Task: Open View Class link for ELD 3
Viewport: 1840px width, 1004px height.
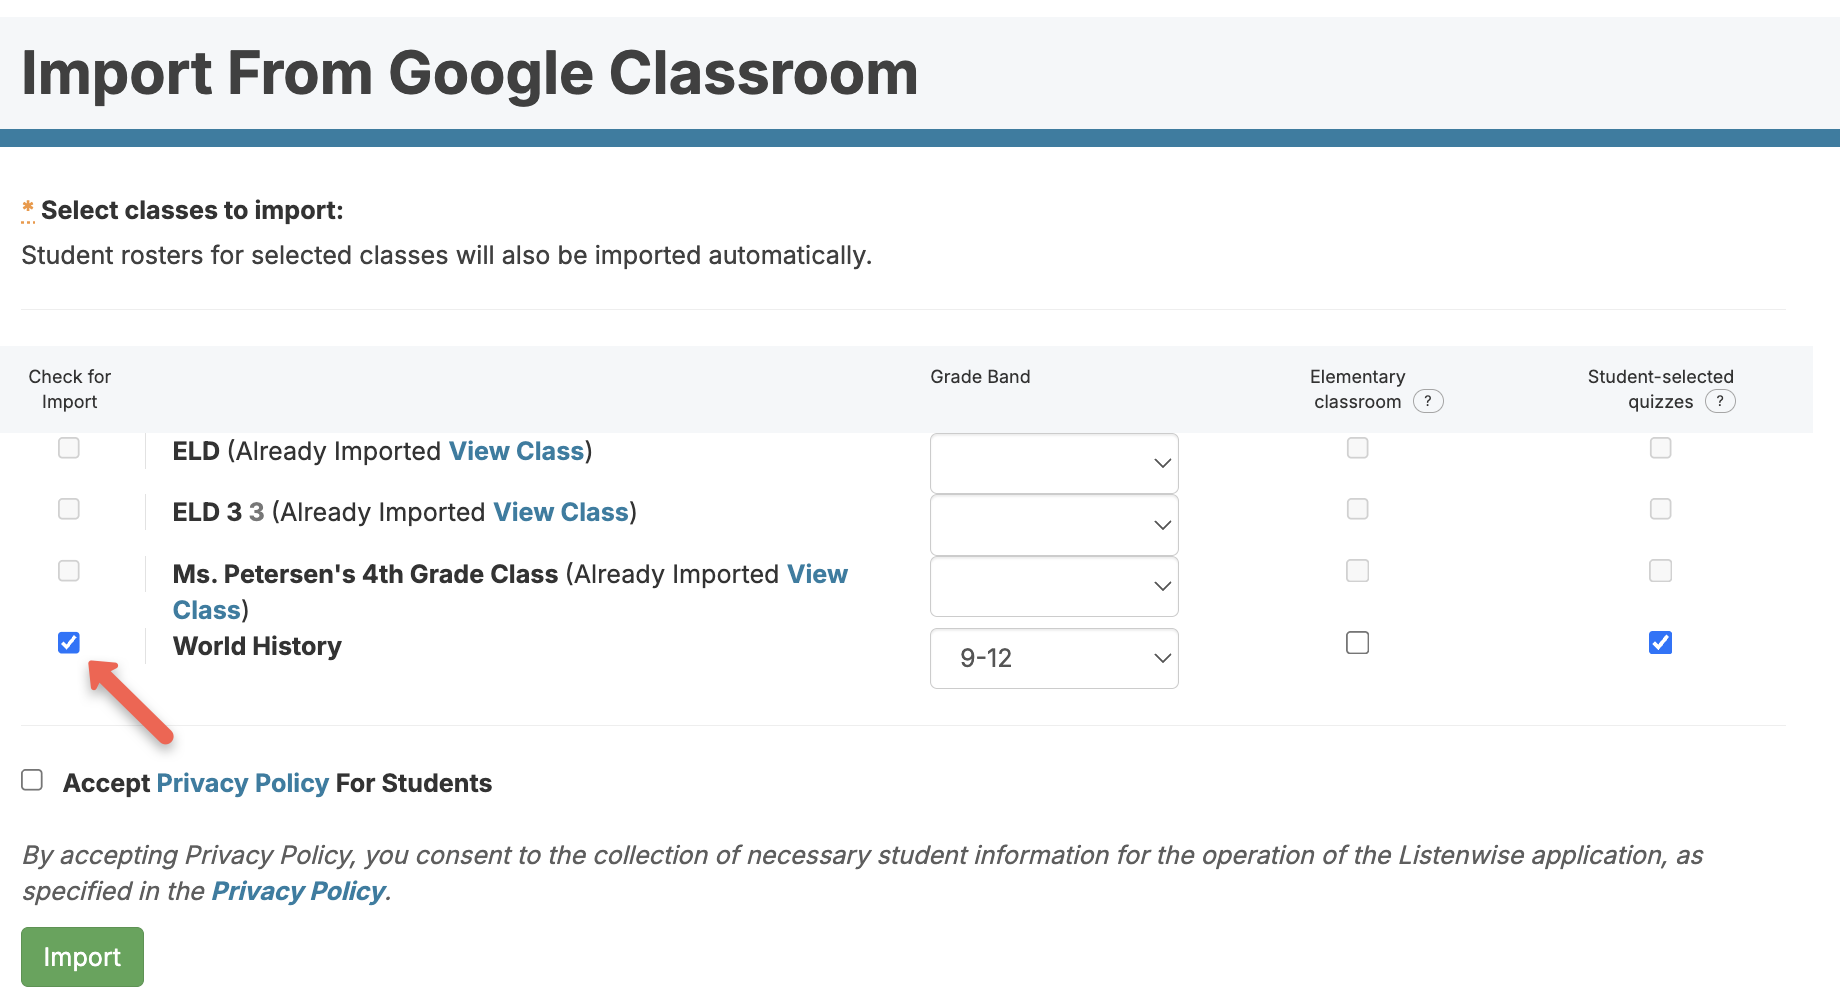Action: 561,512
